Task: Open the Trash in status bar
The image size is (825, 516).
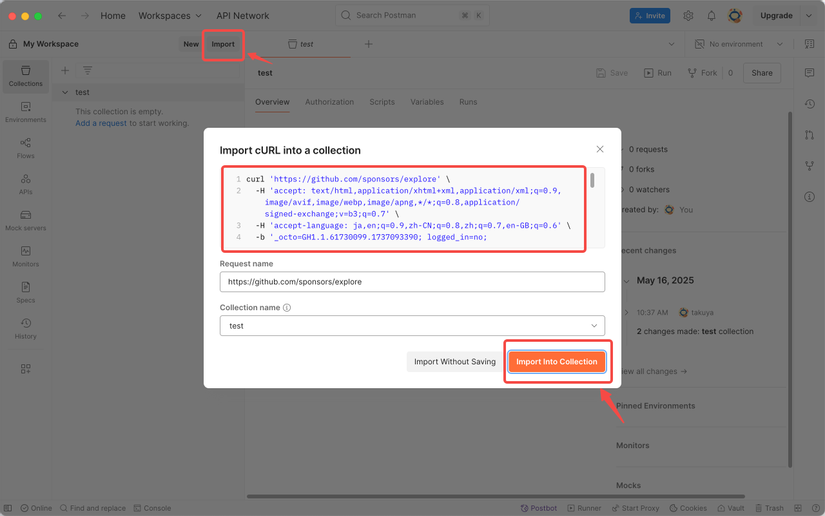Action: [x=769, y=508]
